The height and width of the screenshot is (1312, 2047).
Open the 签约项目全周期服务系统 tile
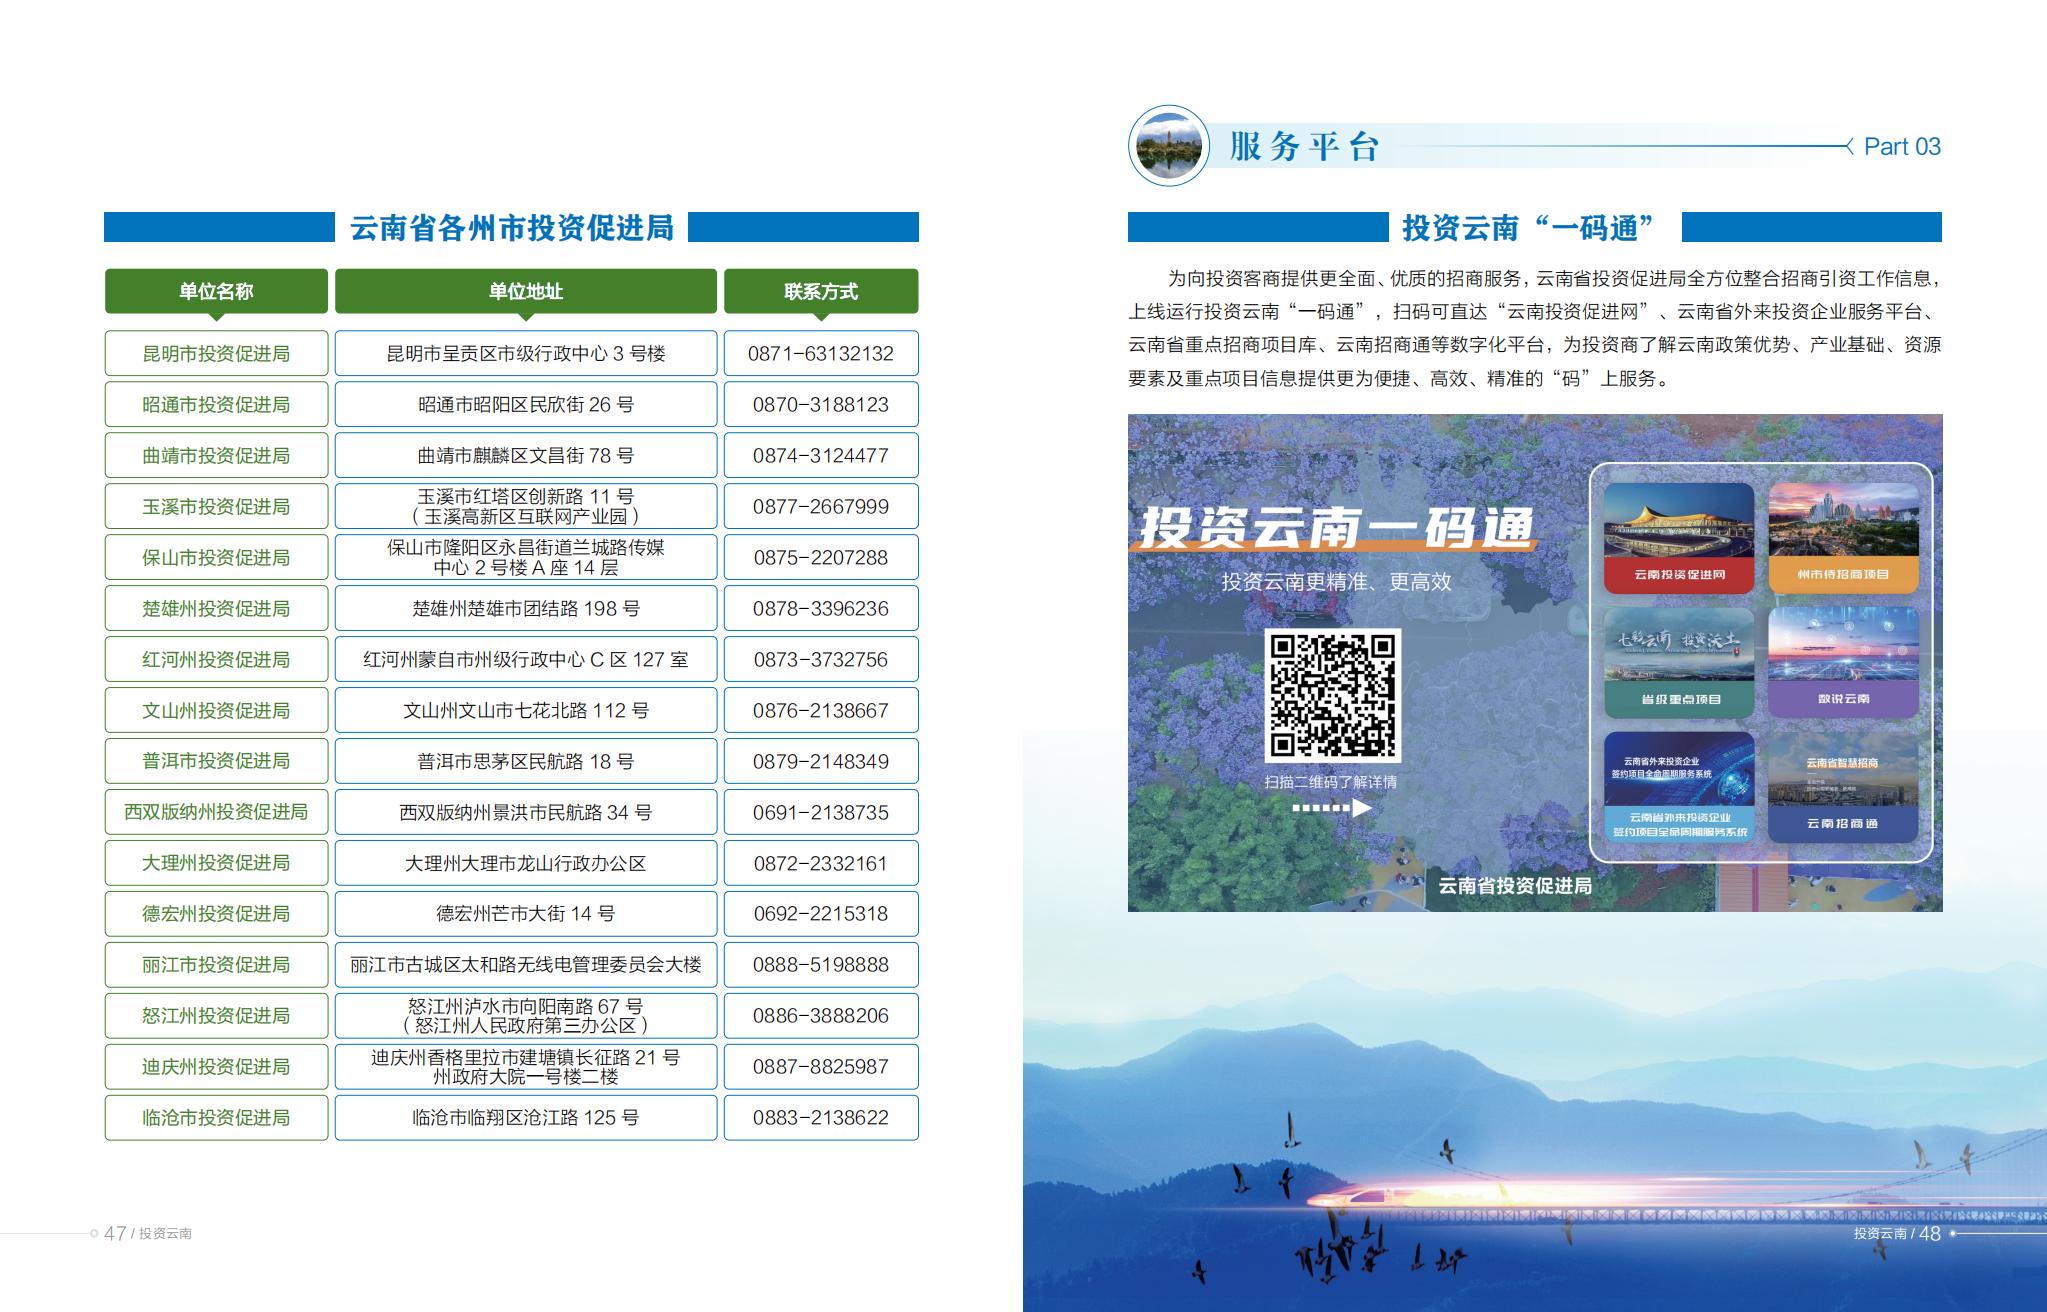[x=1679, y=787]
